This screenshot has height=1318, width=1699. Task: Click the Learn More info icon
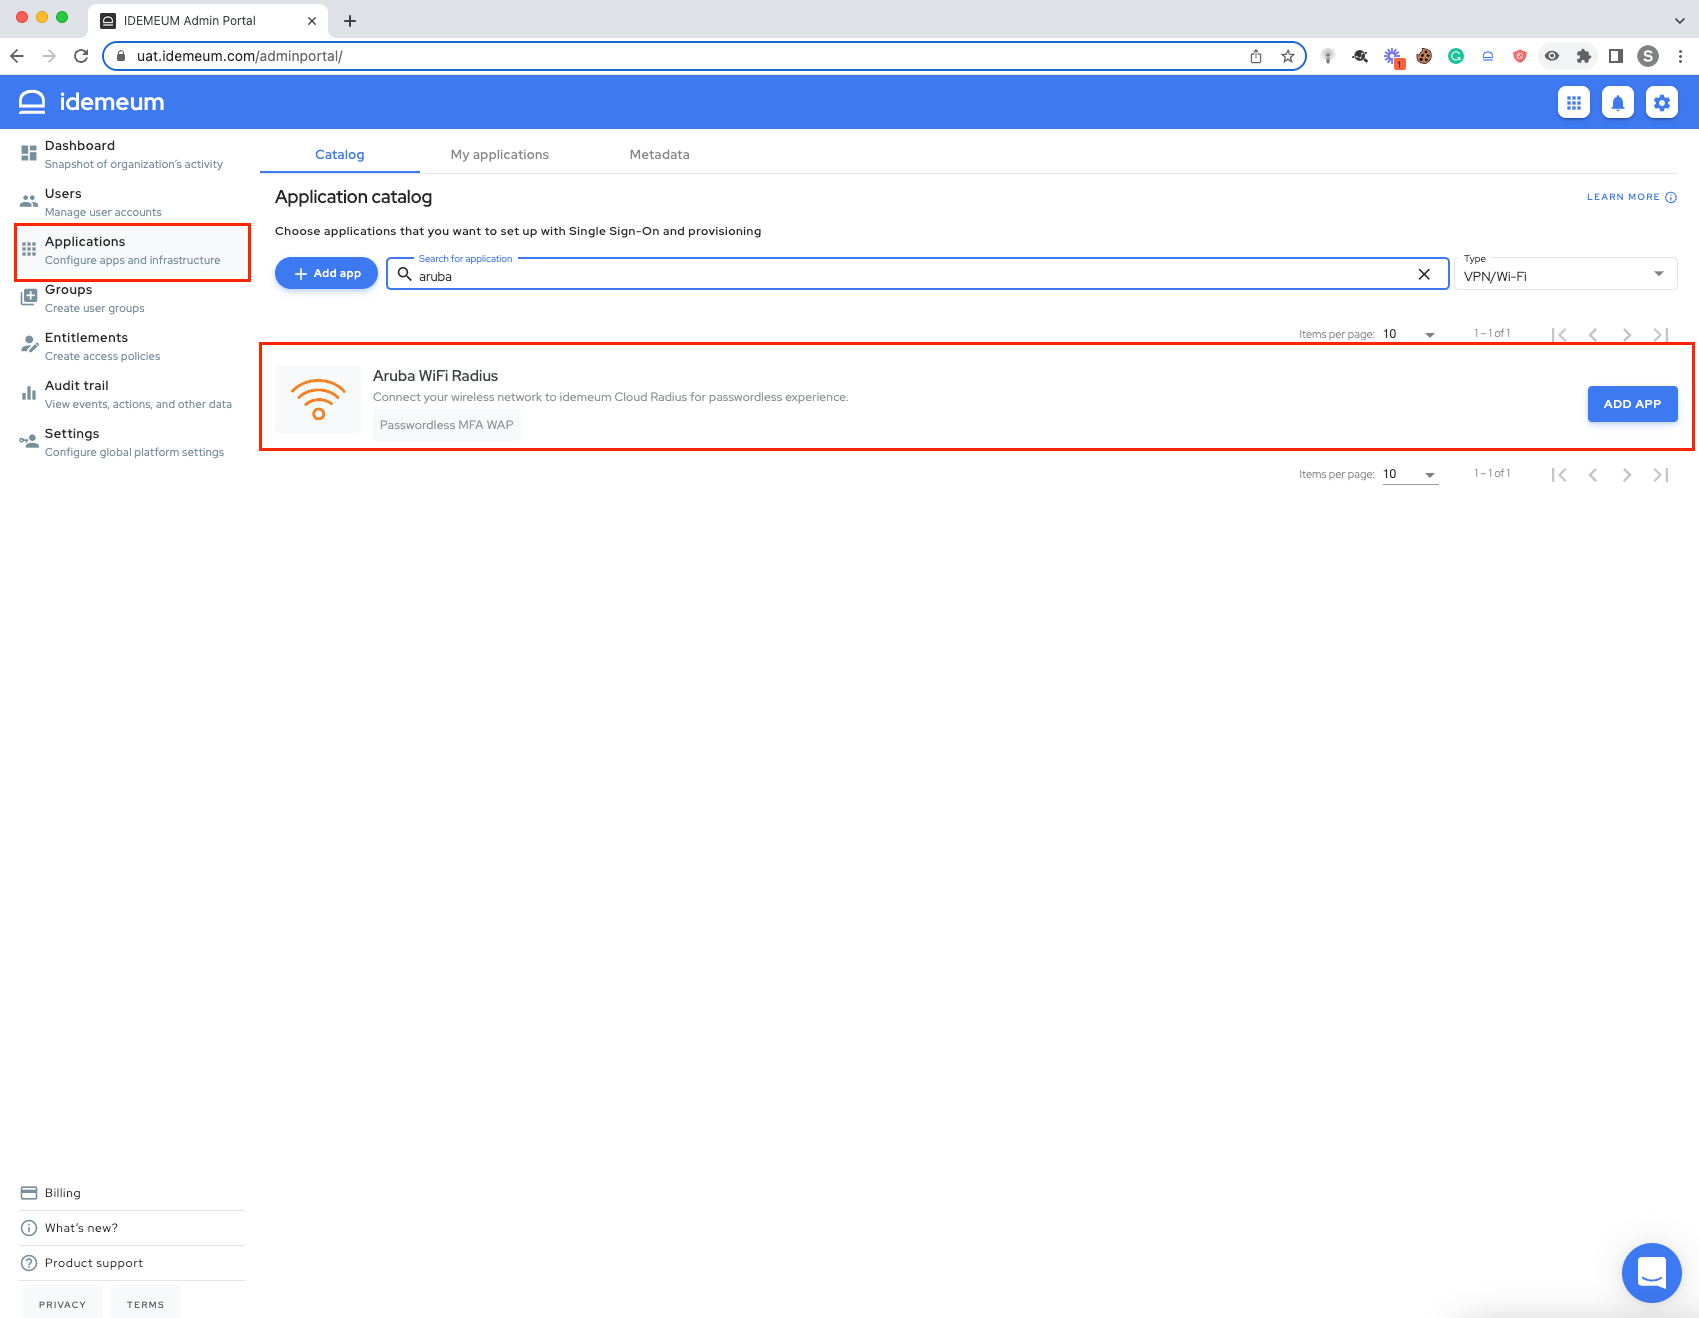point(1671,197)
